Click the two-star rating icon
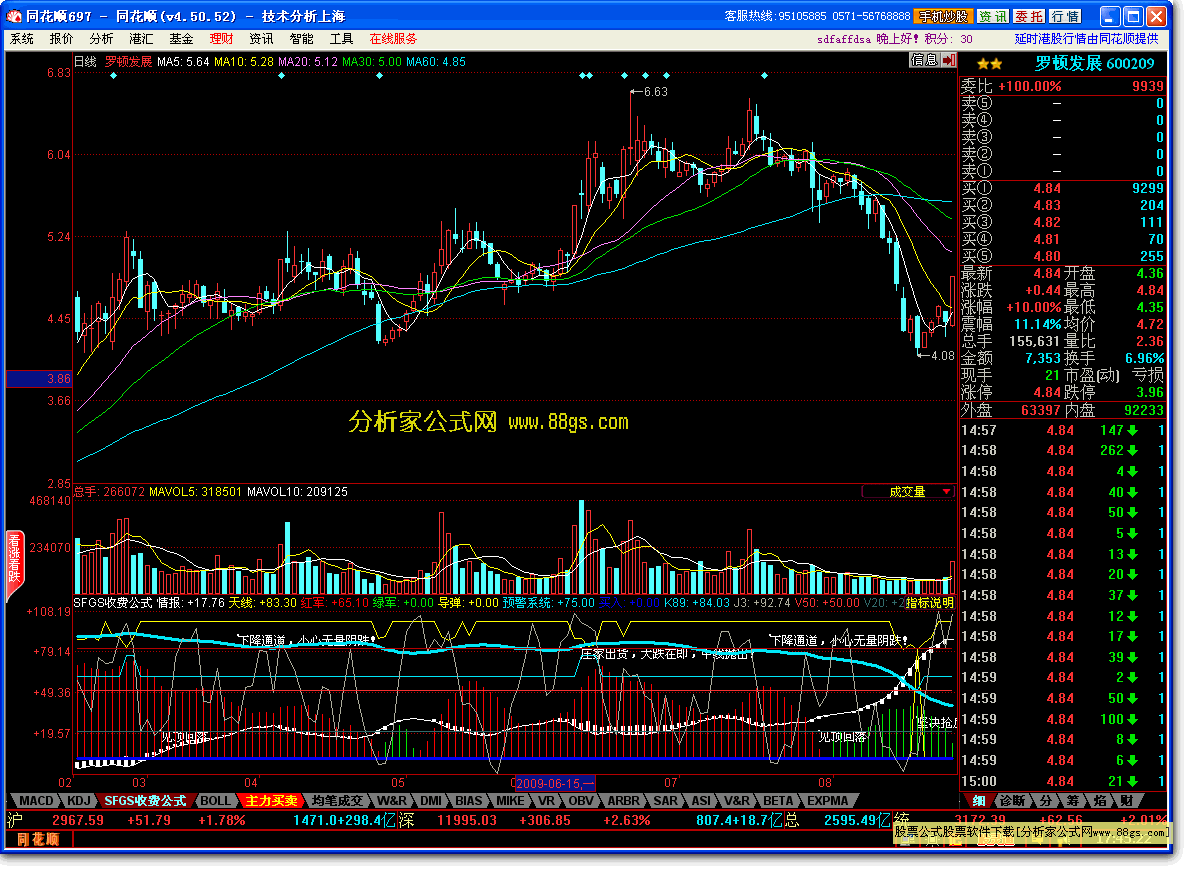The height and width of the screenshot is (869, 1188). coord(989,64)
